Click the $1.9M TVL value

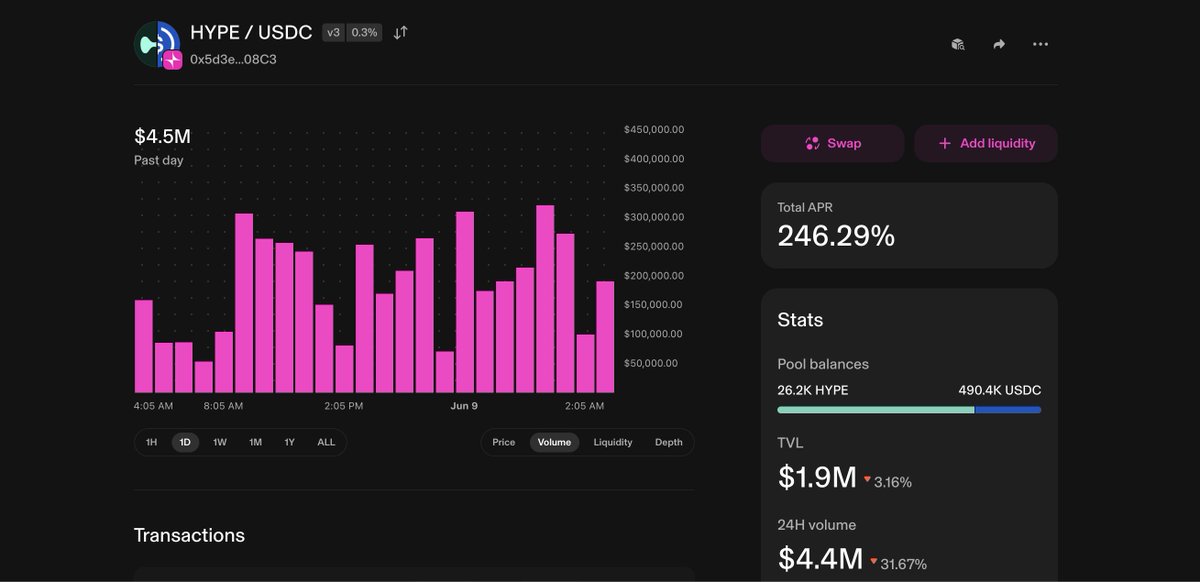point(817,477)
